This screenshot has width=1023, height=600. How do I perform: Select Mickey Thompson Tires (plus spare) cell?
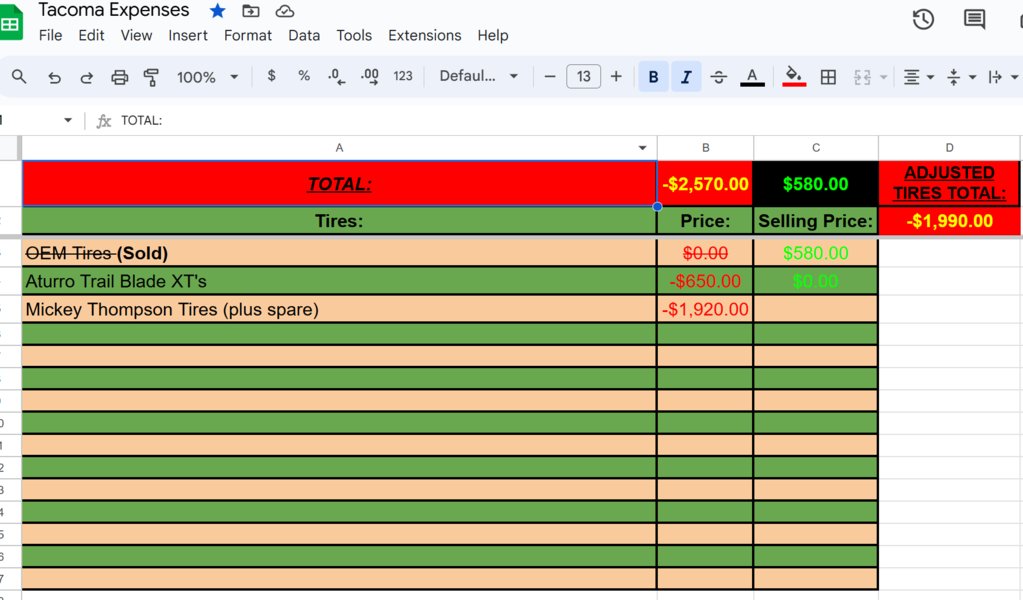[x=339, y=309]
